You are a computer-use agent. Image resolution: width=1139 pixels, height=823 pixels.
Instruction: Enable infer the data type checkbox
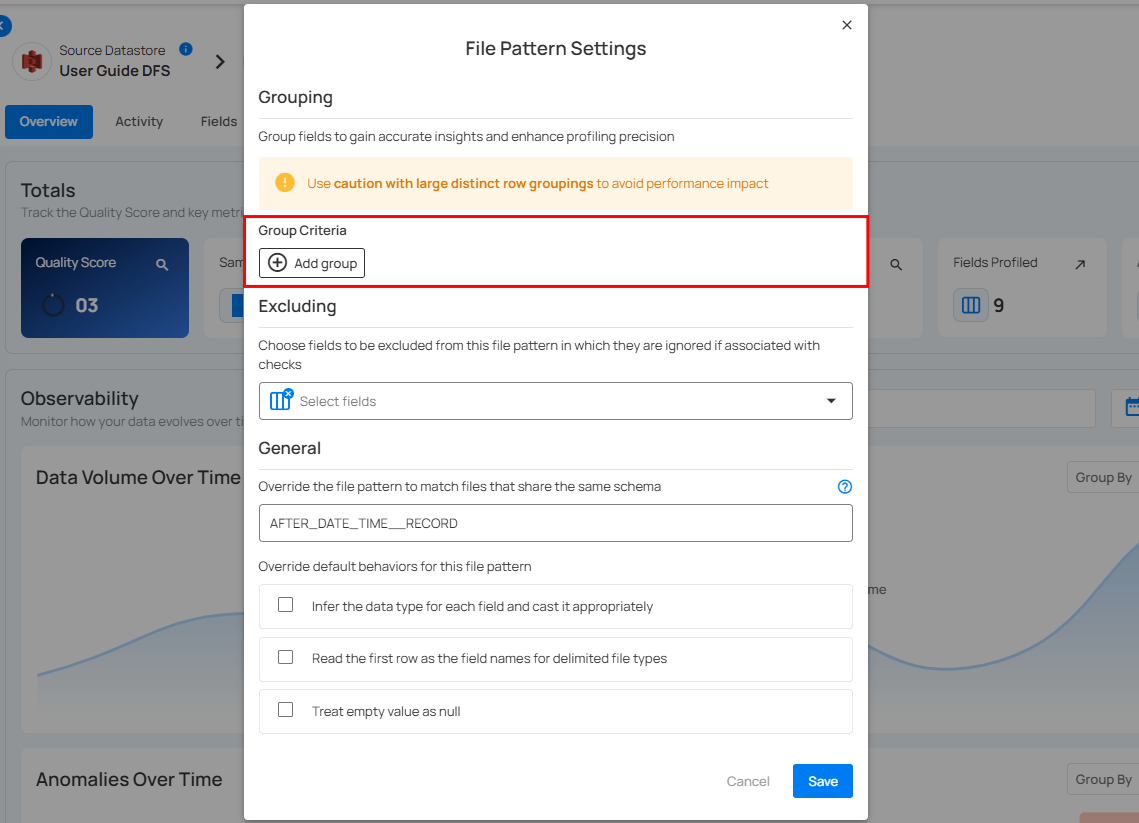point(286,605)
